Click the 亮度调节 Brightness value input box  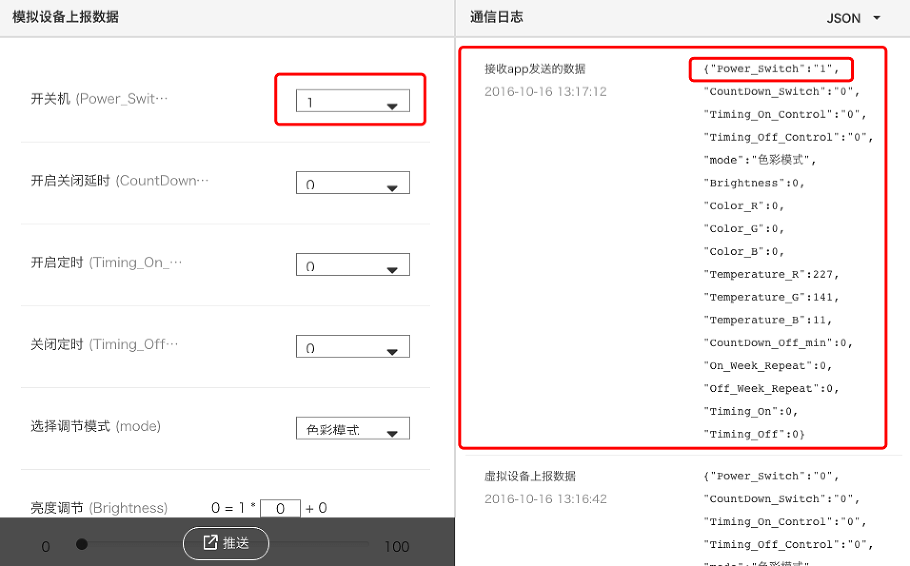[280, 508]
